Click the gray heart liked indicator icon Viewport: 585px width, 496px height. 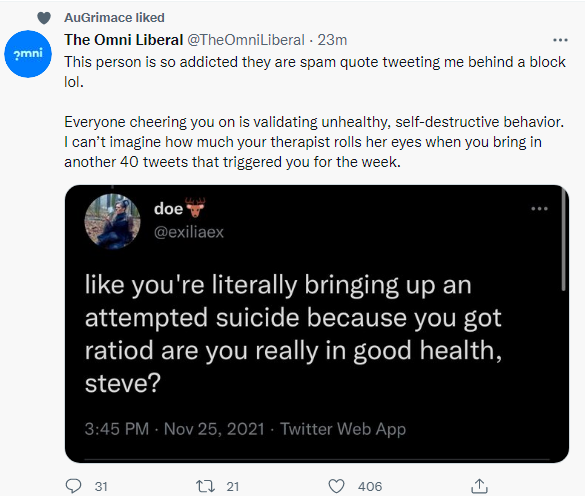click(x=44, y=18)
